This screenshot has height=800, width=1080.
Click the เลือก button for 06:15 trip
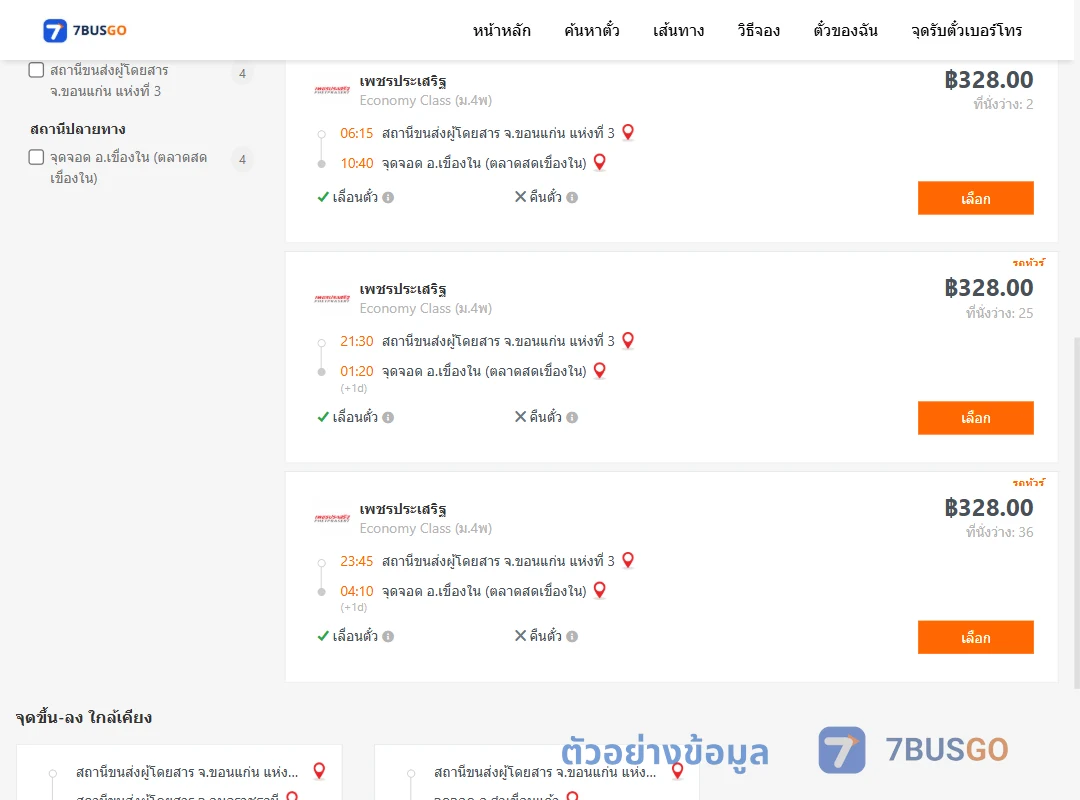pyautogui.click(x=975, y=198)
